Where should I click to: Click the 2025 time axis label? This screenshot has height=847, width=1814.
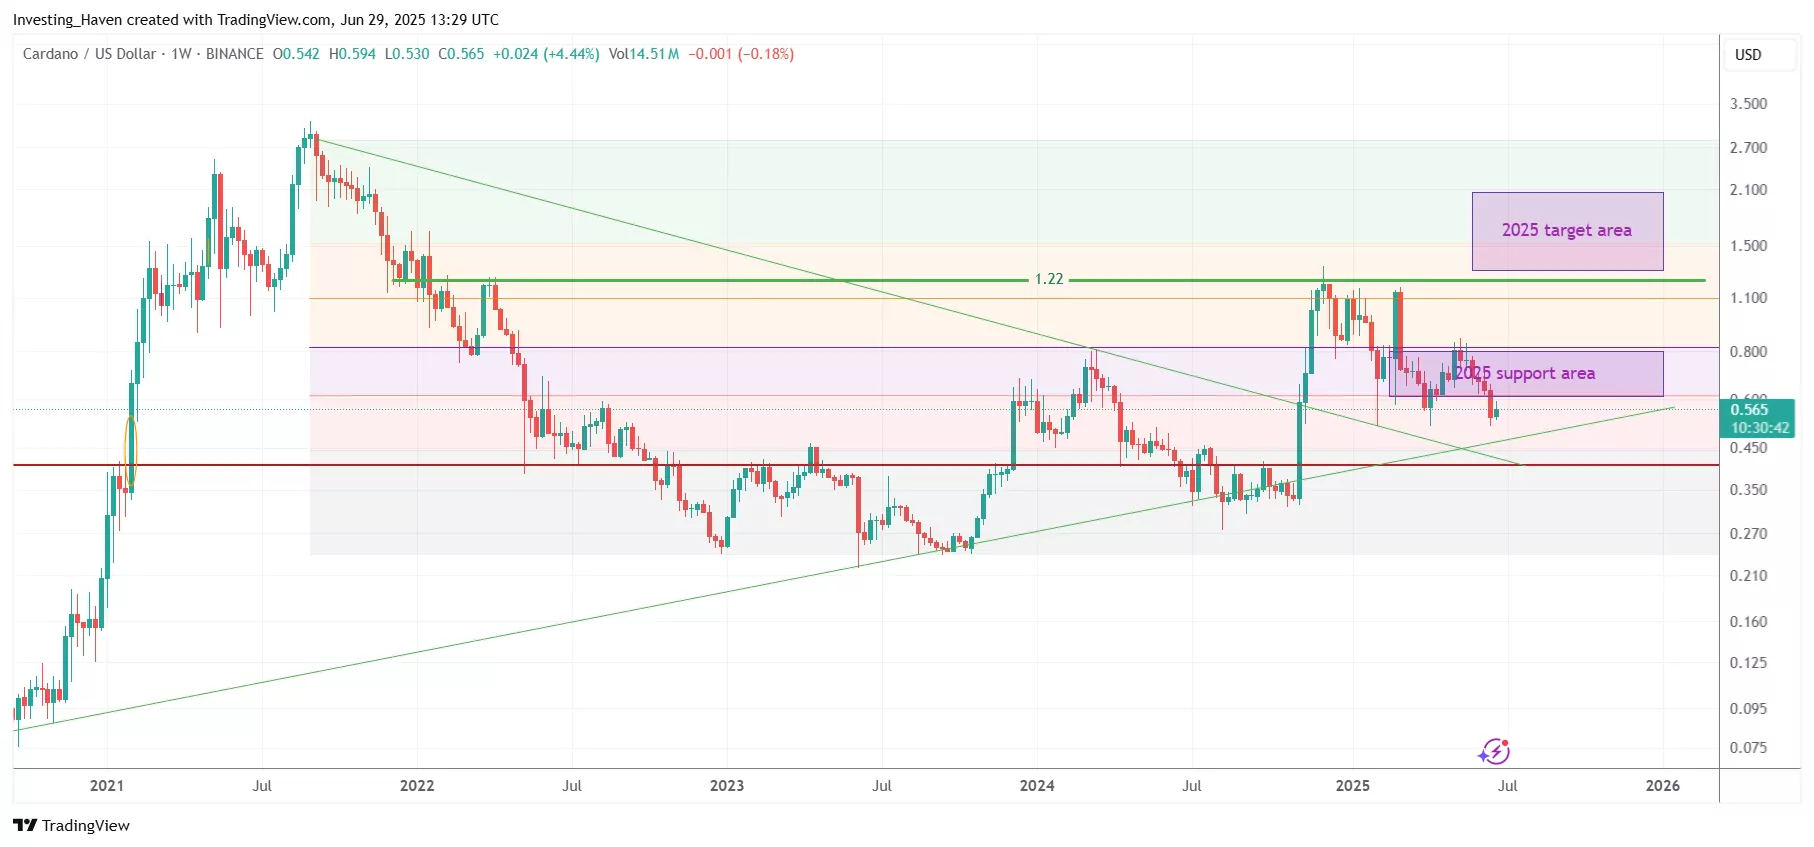(1353, 786)
